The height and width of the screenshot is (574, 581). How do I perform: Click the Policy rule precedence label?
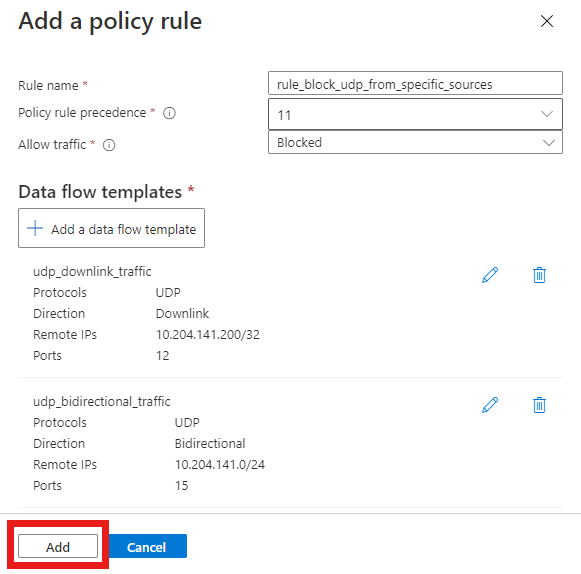point(82,113)
